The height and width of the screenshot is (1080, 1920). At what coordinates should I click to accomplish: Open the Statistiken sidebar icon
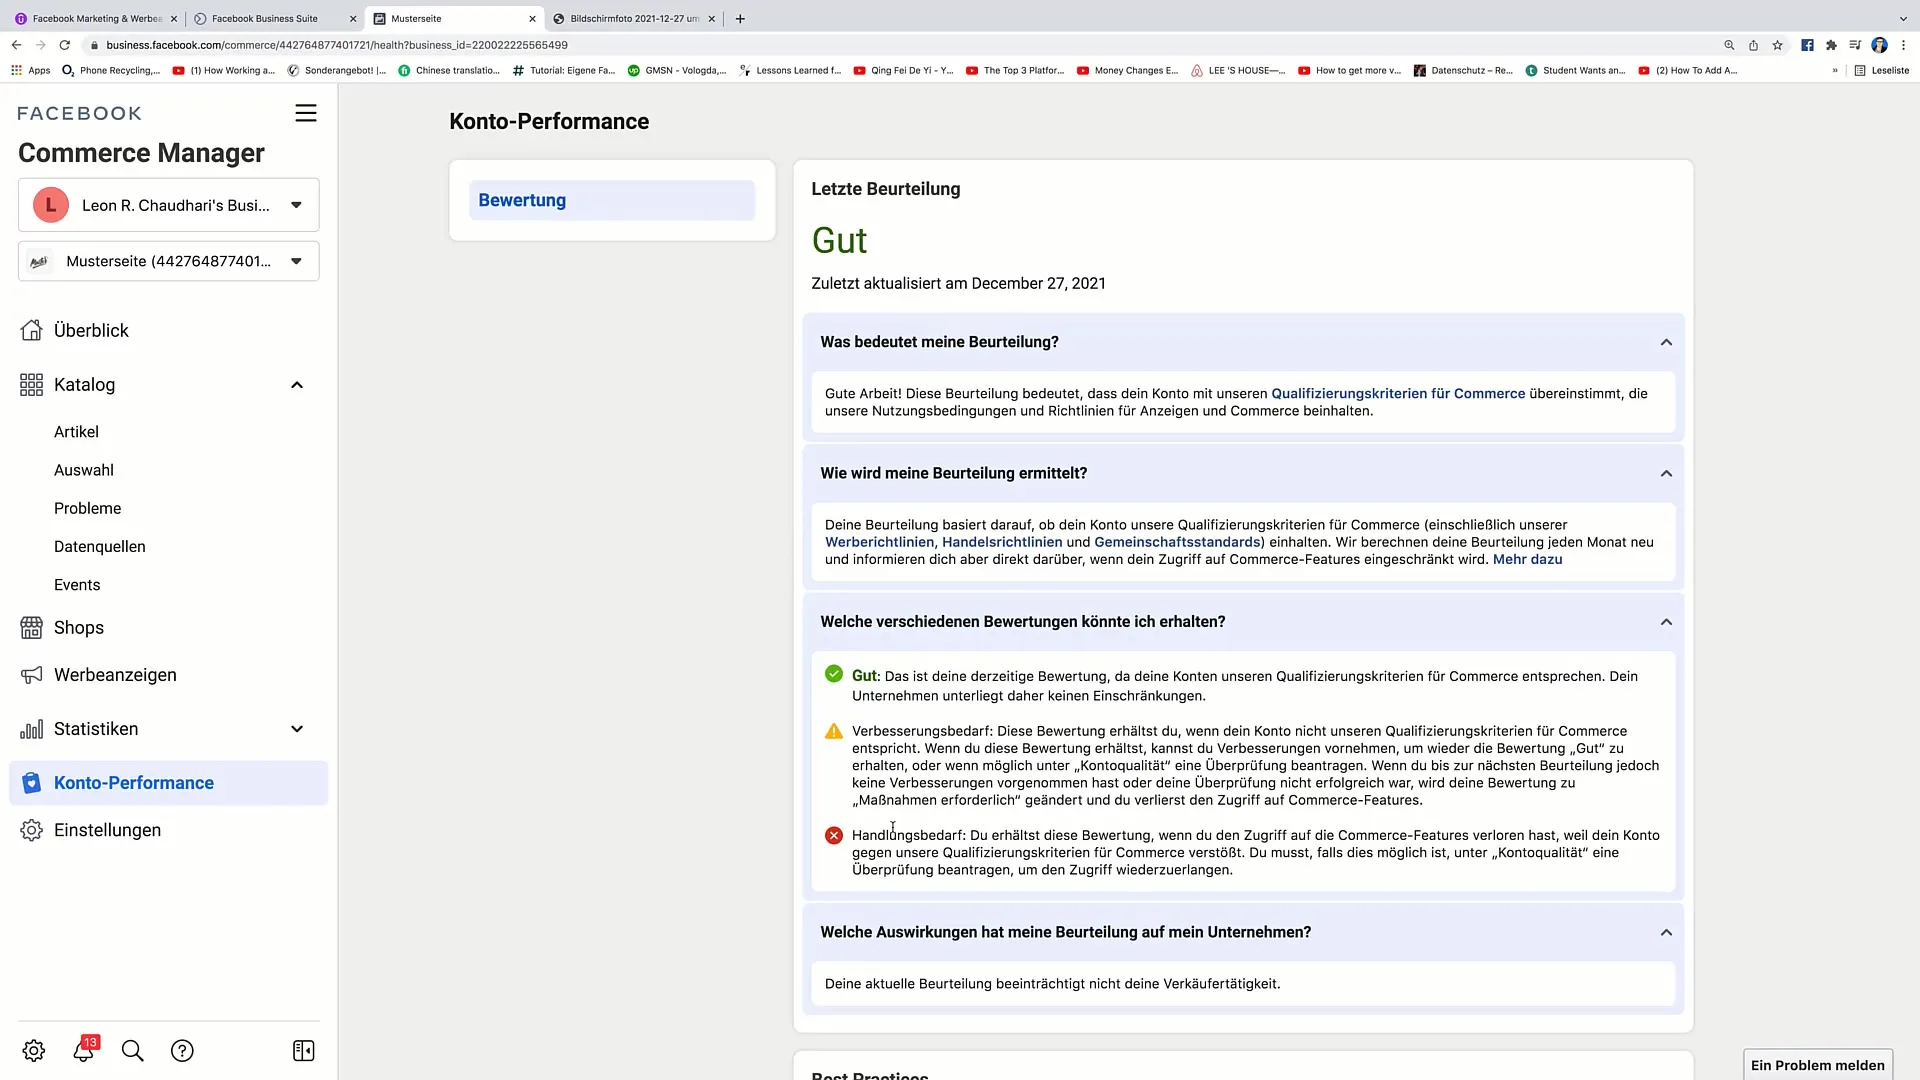[x=32, y=728]
